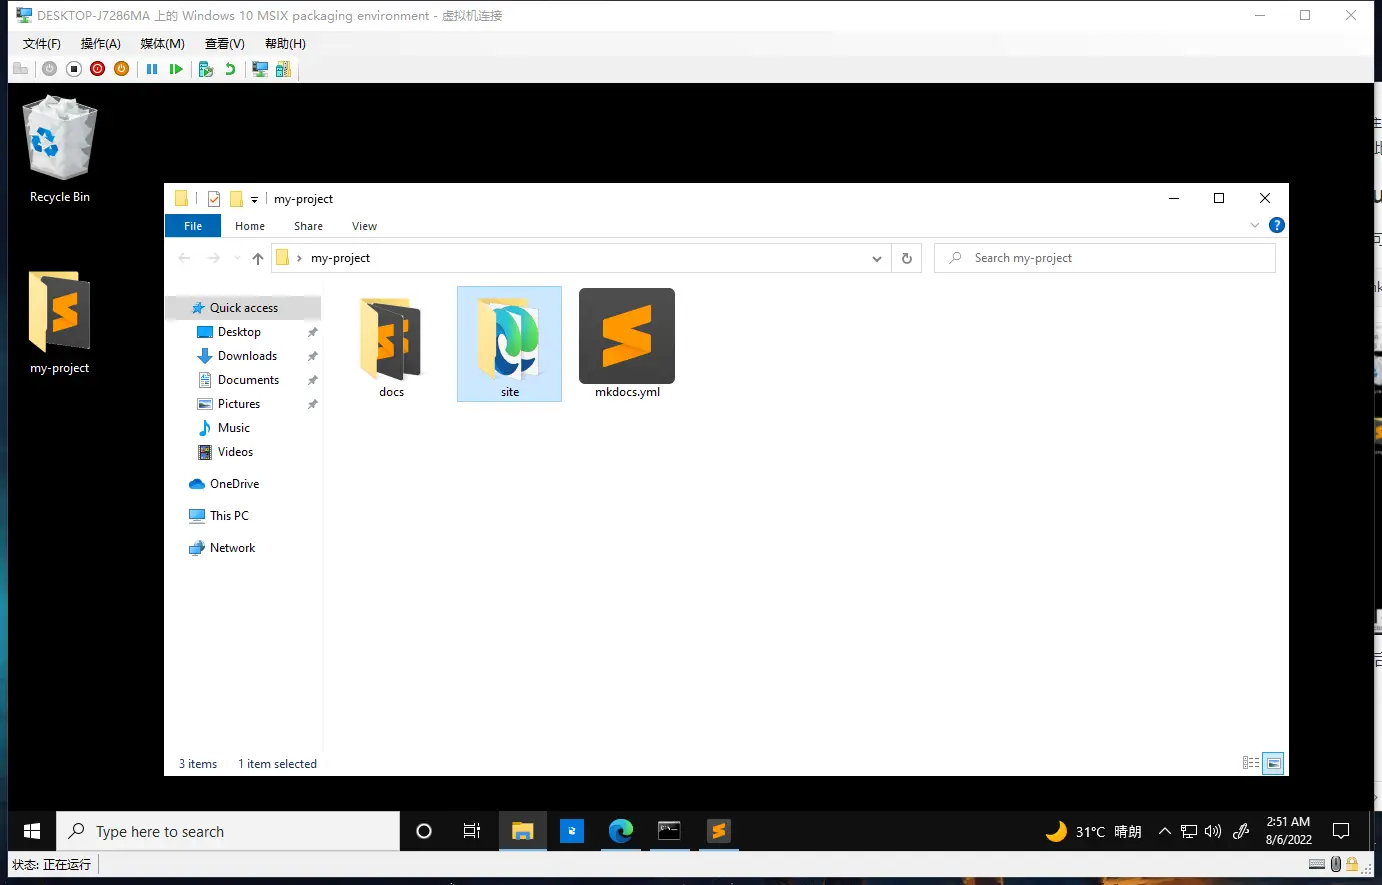Screen dimensions: 1382x885
Task: Switch to details view toggle
Action: coord(1251,763)
